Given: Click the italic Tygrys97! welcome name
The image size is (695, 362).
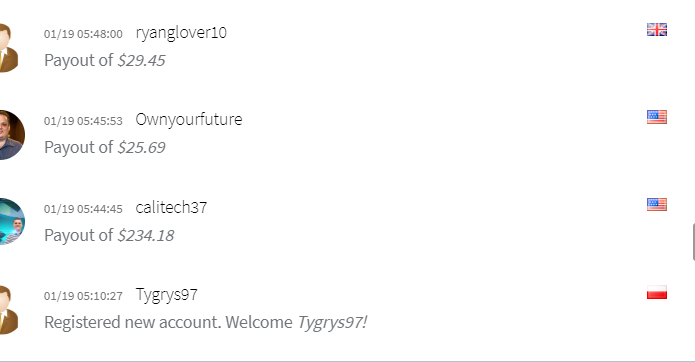Looking at the screenshot, I should point(332,322).
